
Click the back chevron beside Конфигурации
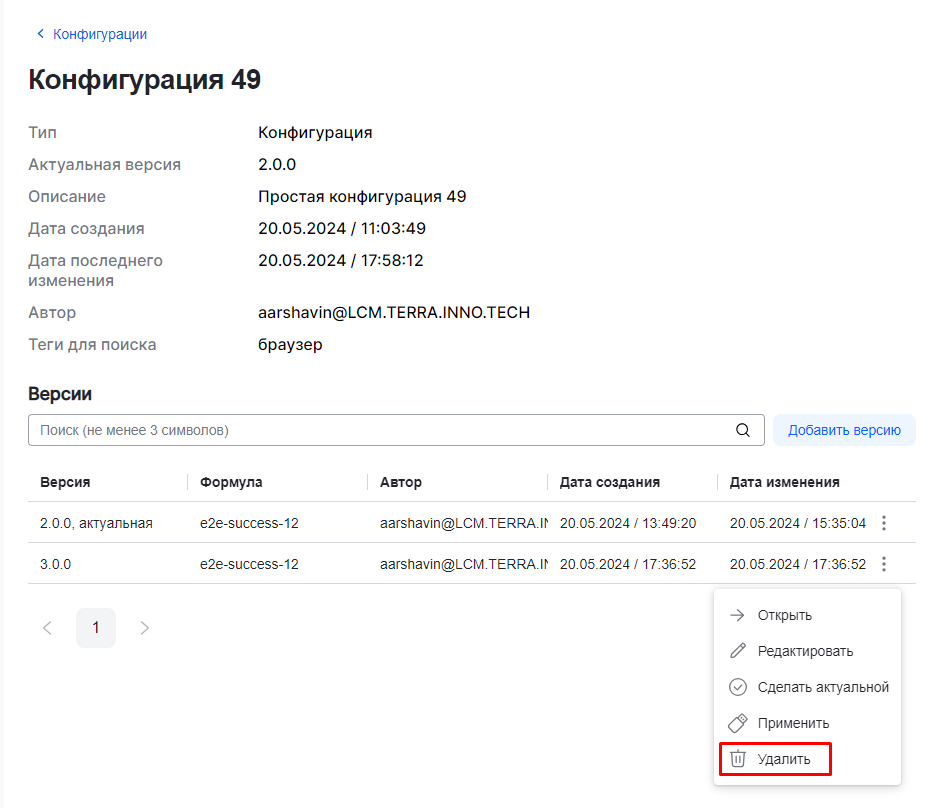[41, 34]
